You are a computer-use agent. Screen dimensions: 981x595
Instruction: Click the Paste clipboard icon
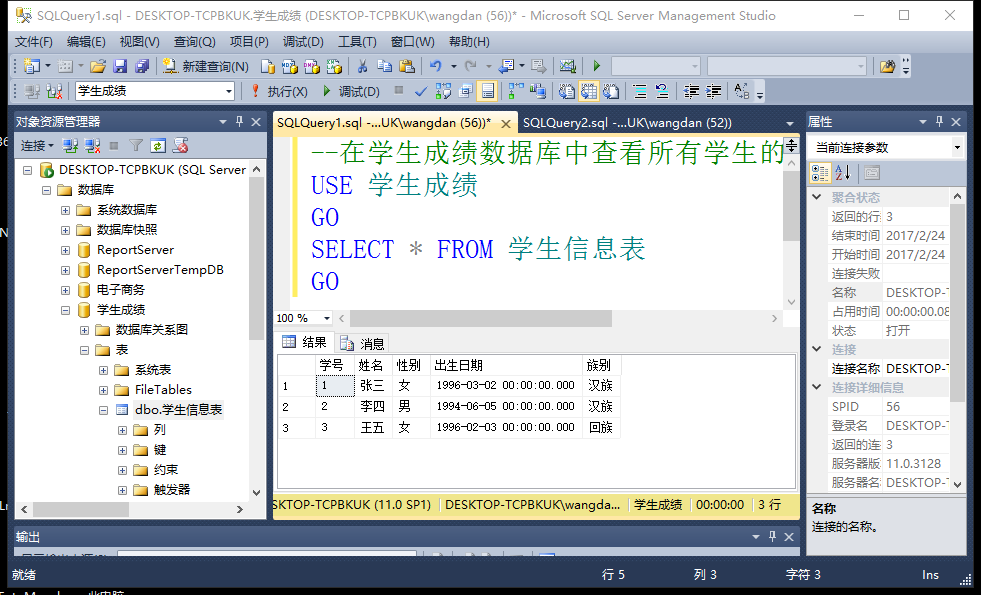407,66
